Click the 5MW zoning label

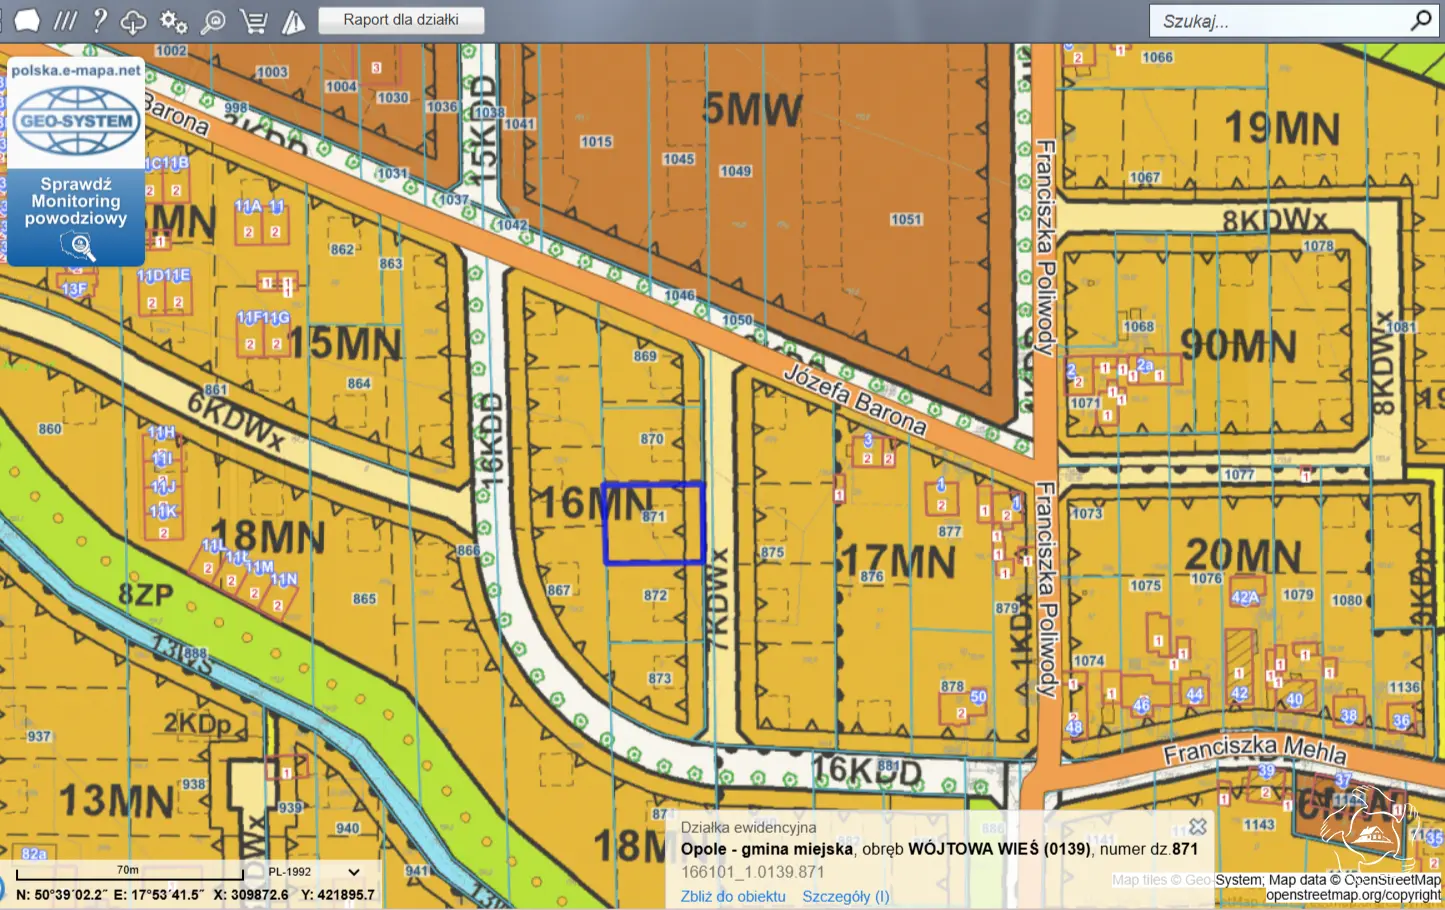pyautogui.click(x=752, y=109)
